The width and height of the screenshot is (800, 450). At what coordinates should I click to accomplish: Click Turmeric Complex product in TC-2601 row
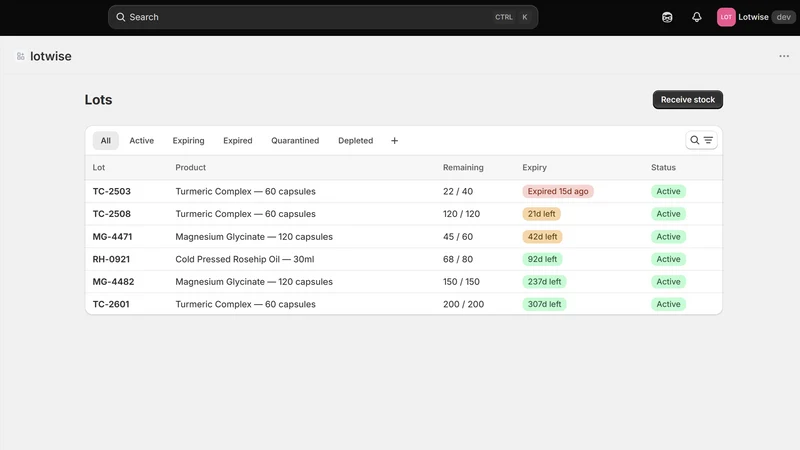[x=245, y=304]
